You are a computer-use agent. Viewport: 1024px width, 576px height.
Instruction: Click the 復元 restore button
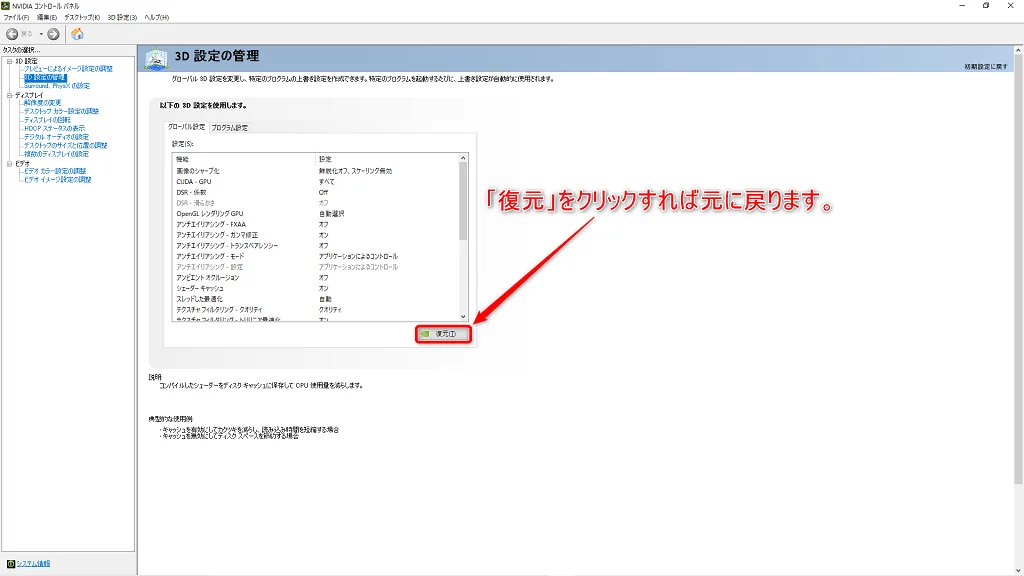pyautogui.click(x=443, y=334)
